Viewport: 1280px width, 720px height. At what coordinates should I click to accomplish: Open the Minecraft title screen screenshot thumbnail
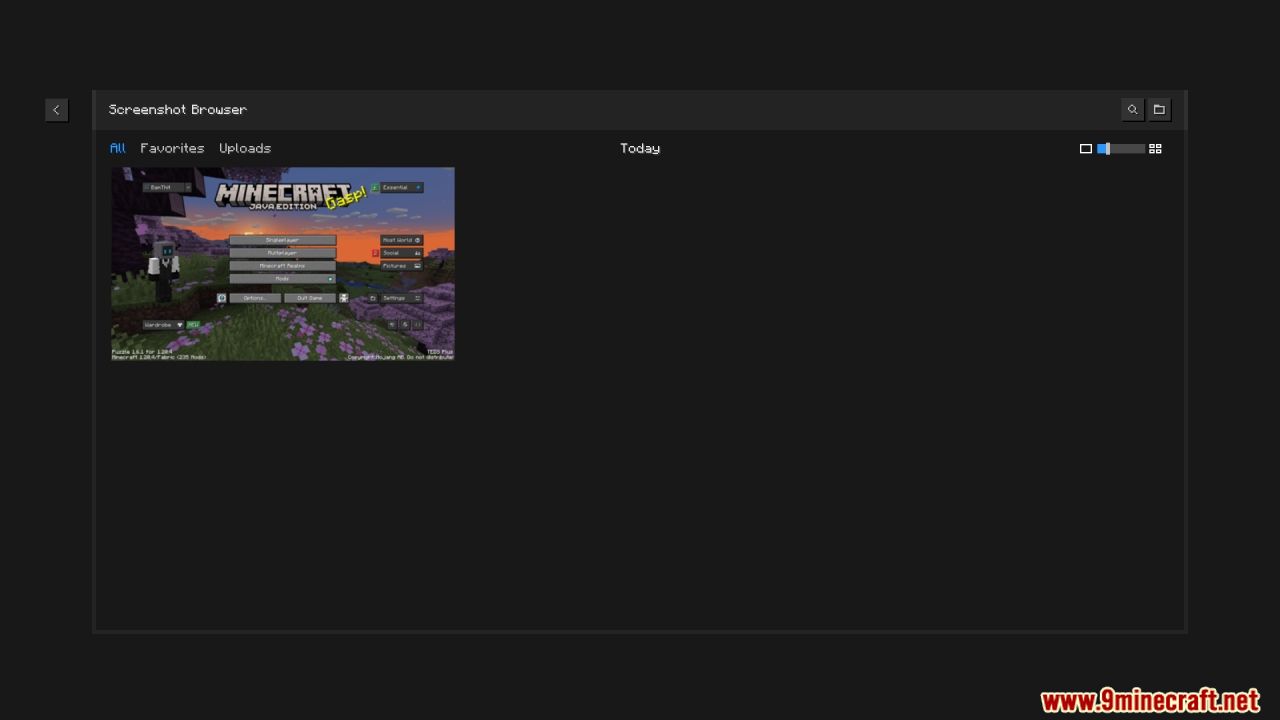coord(283,264)
